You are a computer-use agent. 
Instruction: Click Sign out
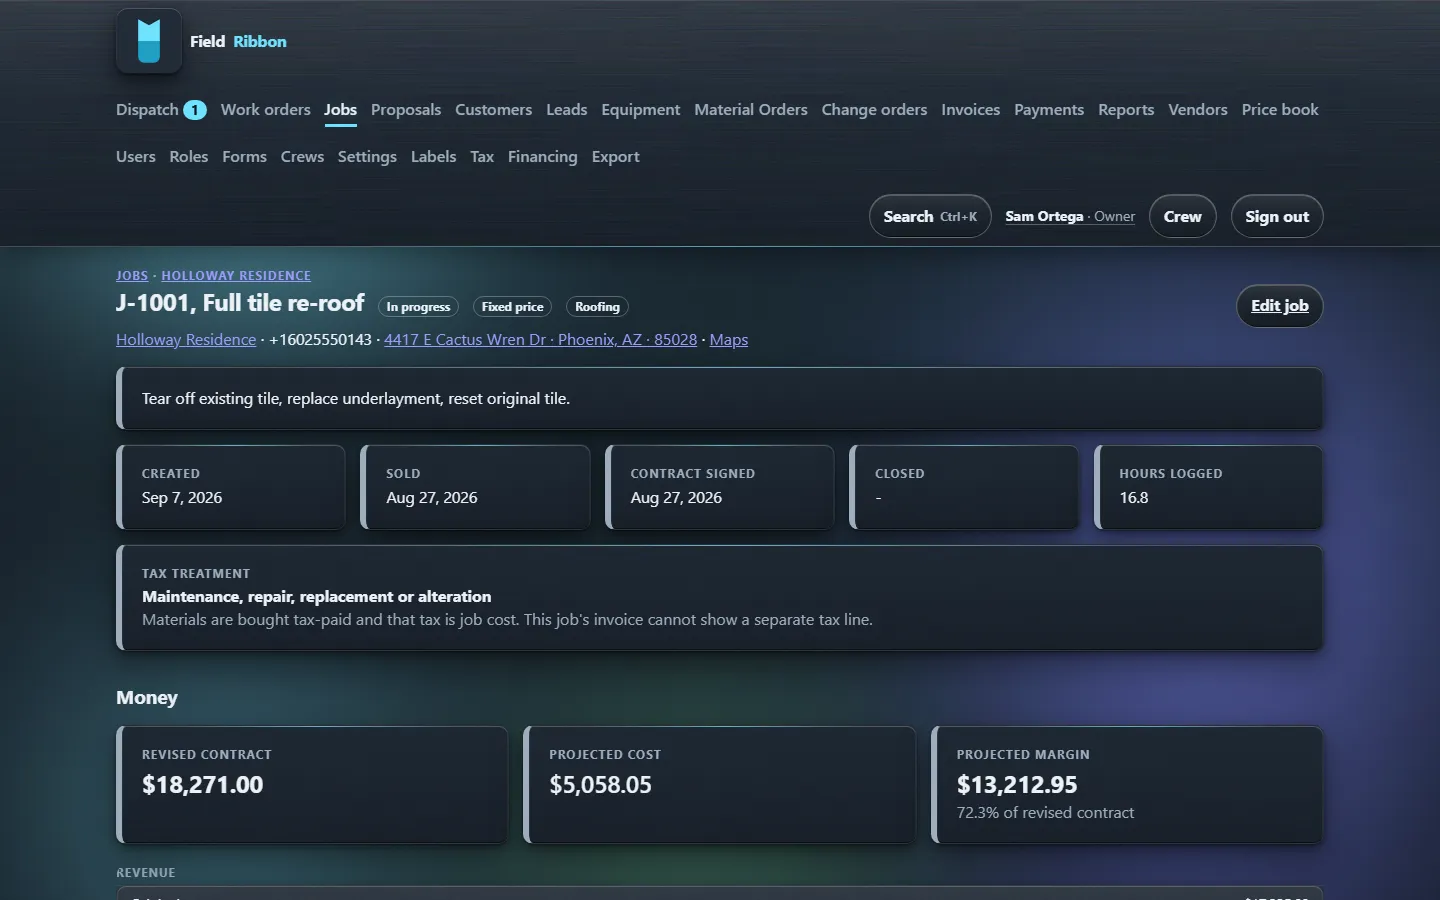tap(1277, 217)
